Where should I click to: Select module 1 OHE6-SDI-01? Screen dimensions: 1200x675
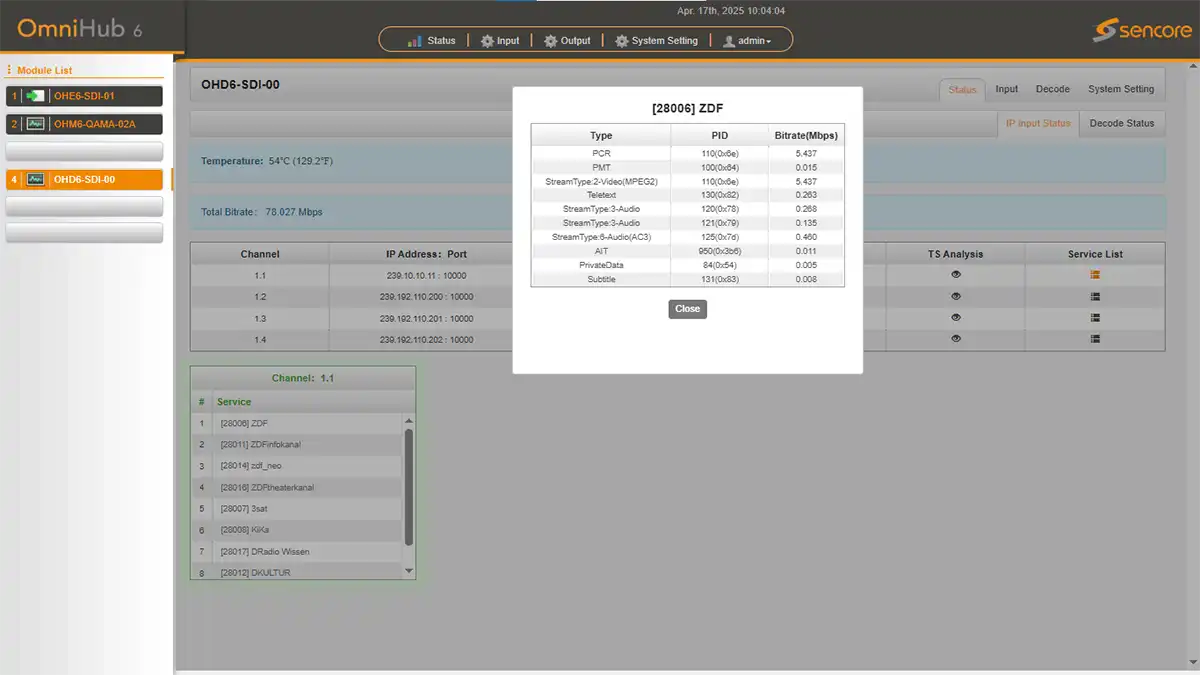click(x=84, y=96)
